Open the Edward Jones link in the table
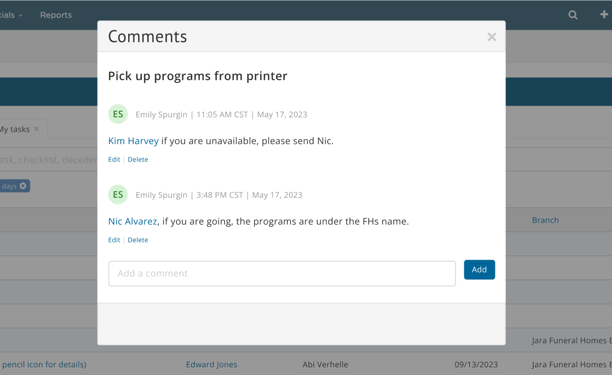Screen dimensions: 612x375 tap(211, 364)
